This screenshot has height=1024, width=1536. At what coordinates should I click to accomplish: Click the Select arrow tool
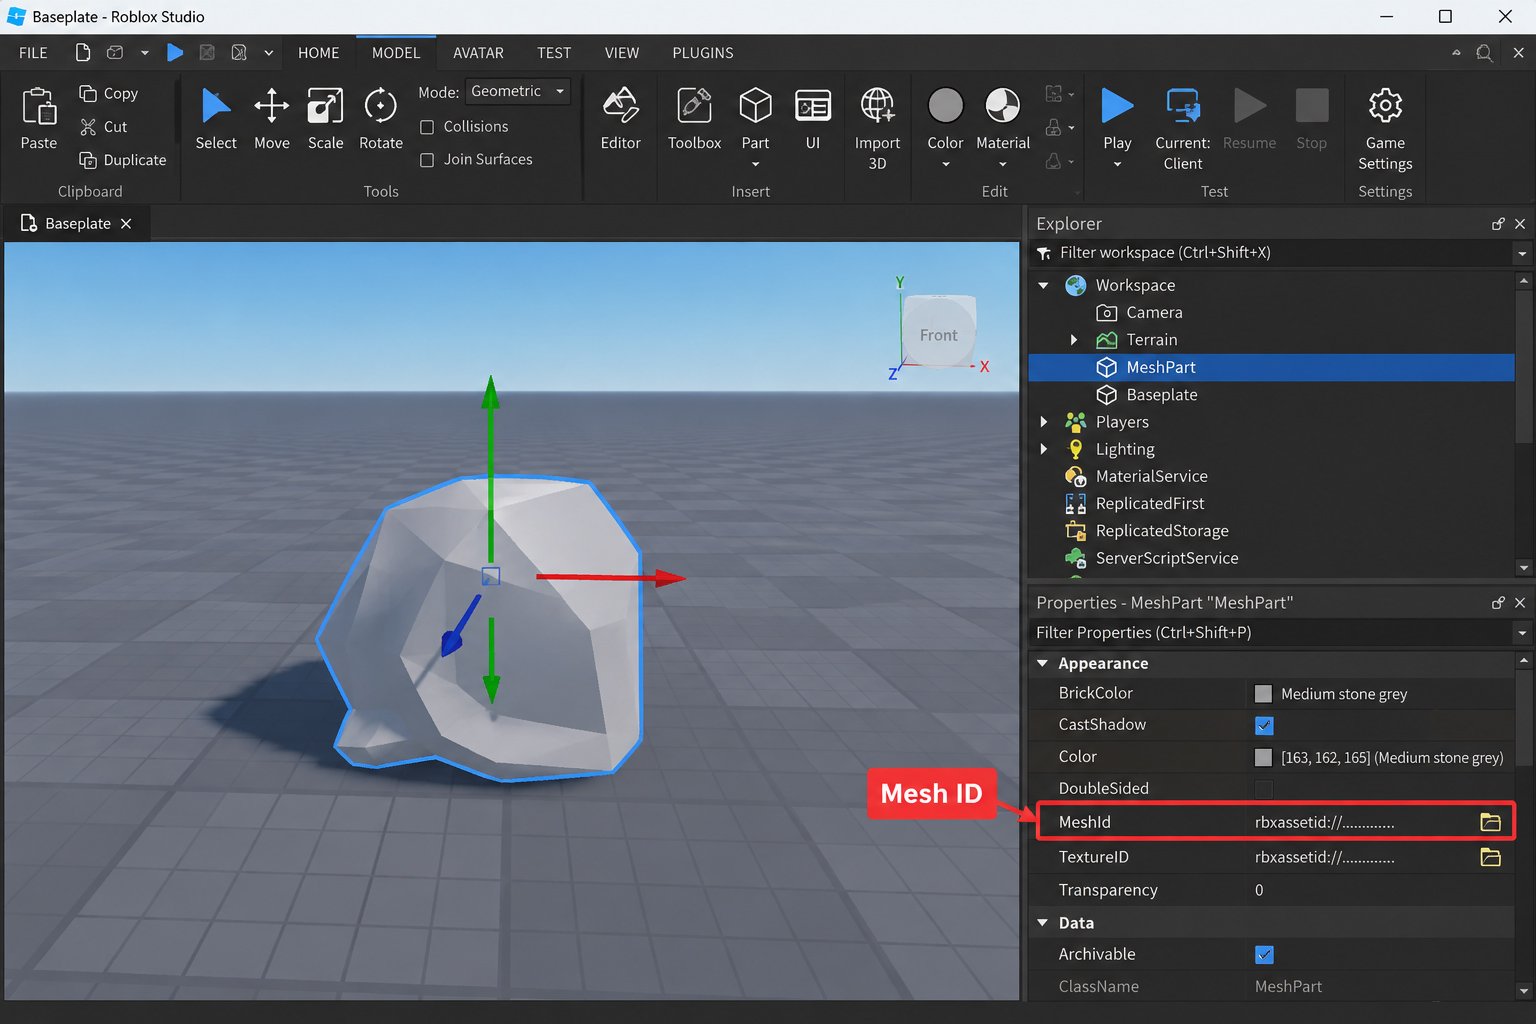click(x=216, y=119)
